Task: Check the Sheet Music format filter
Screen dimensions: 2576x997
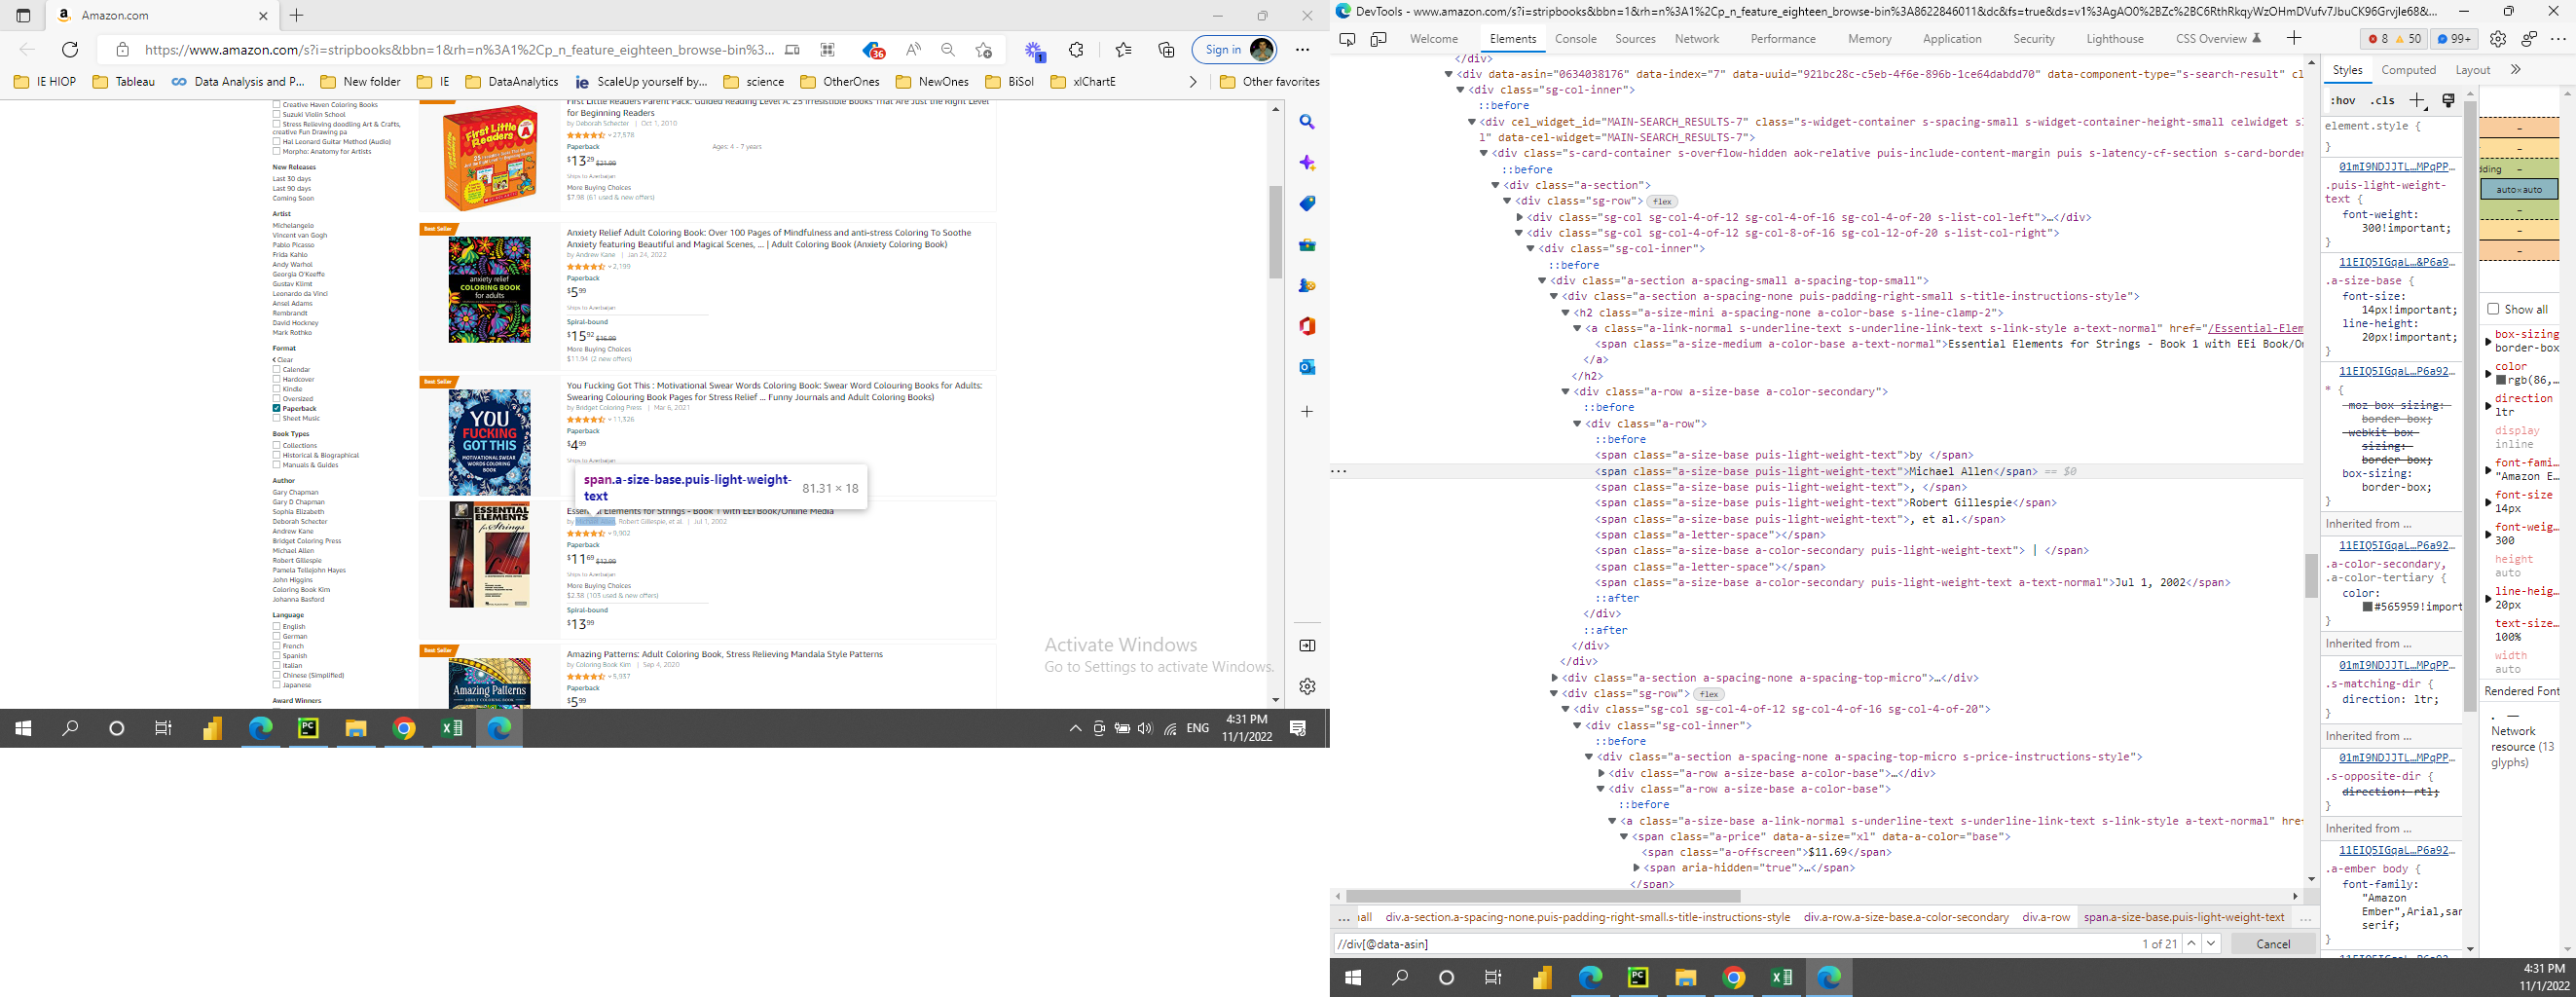Action: (276, 418)
